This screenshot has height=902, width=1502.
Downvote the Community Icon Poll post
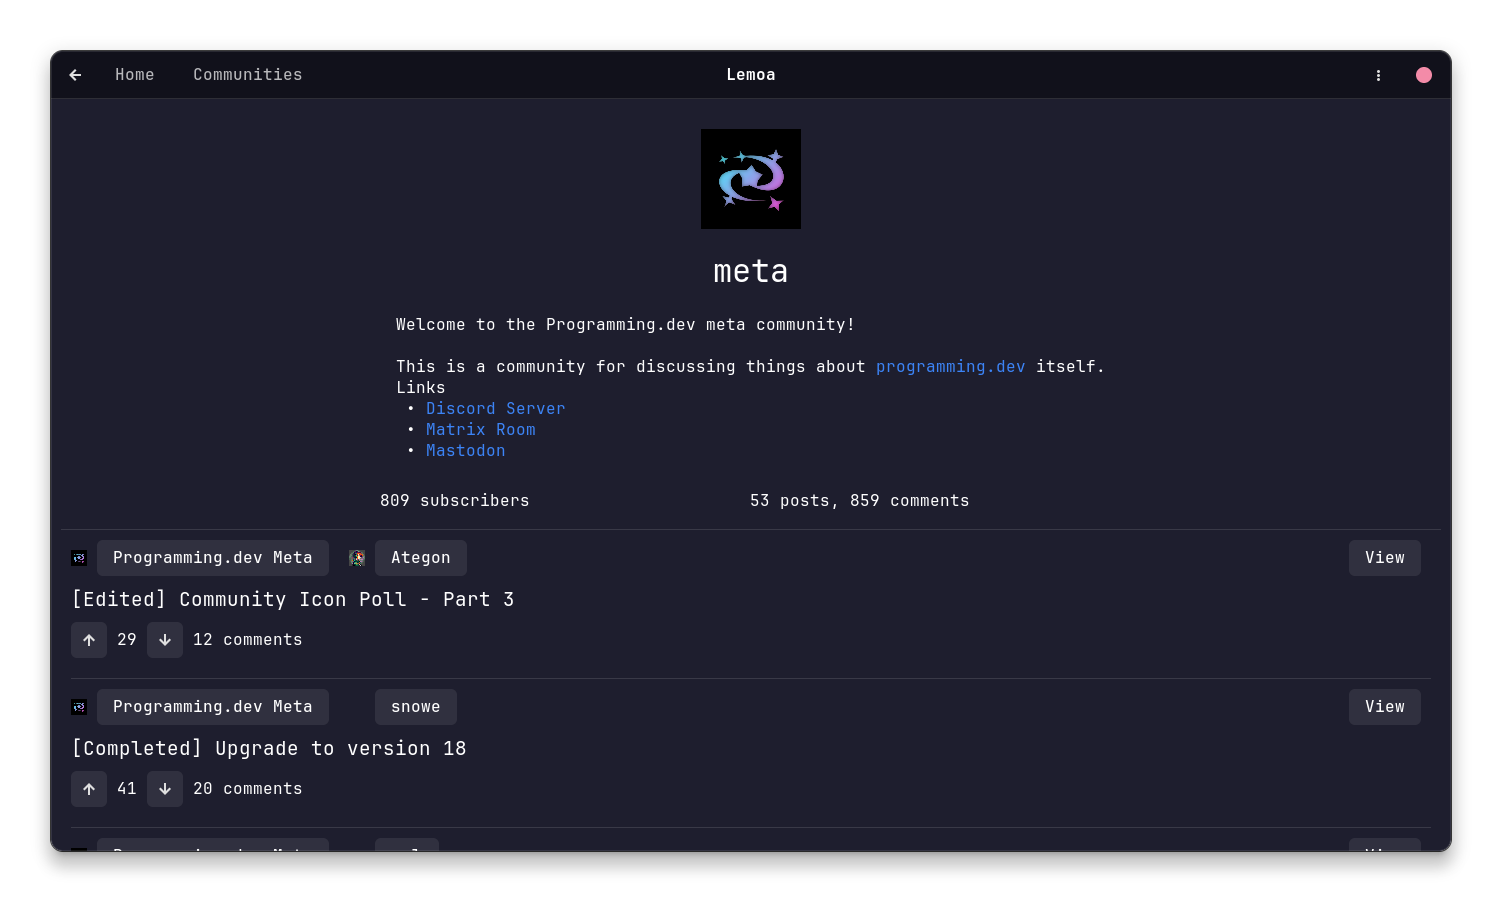[x=165, y=640]
